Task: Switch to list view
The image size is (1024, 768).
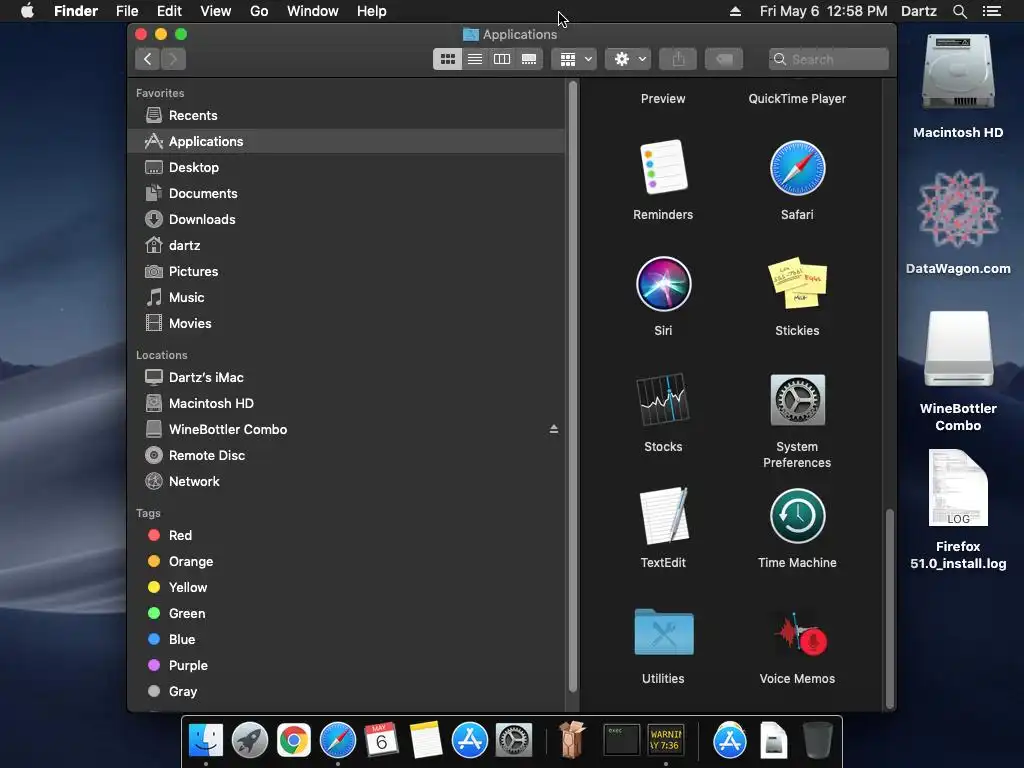Action: (475, 59)
